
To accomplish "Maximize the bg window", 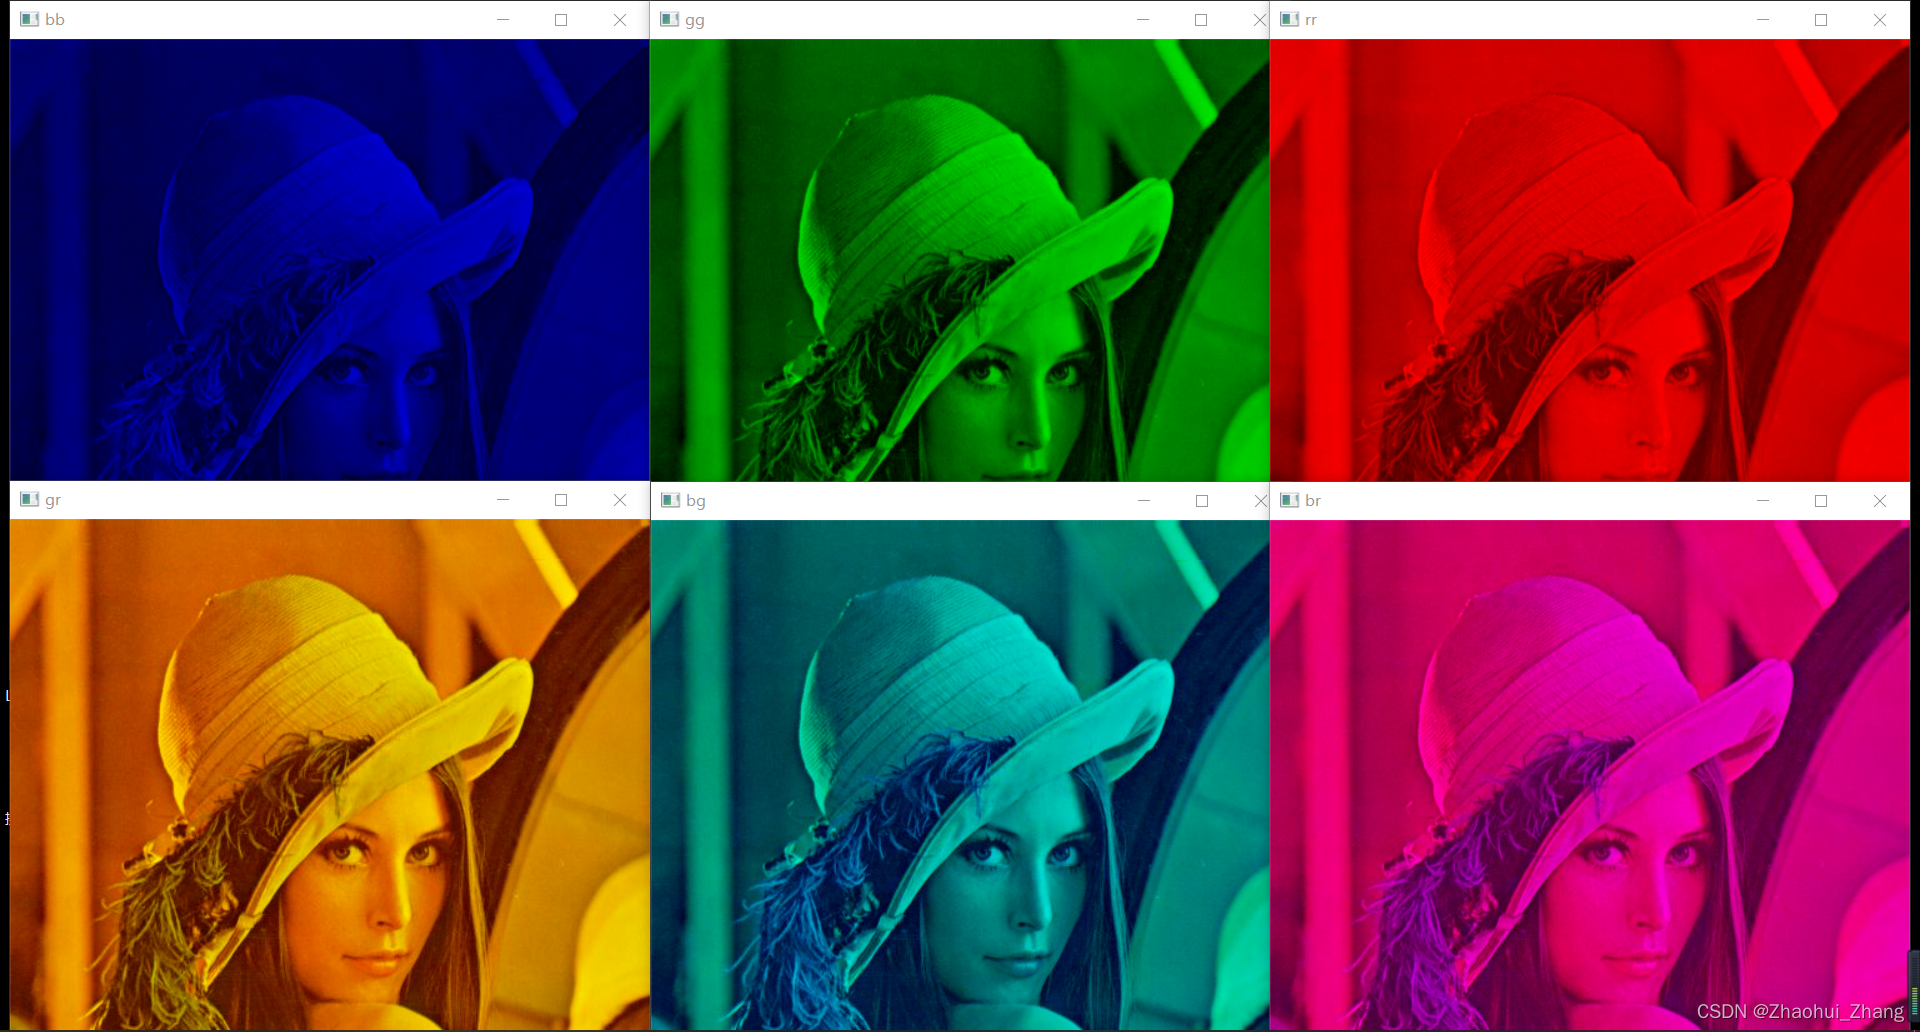I will (x=1202, y=501).
